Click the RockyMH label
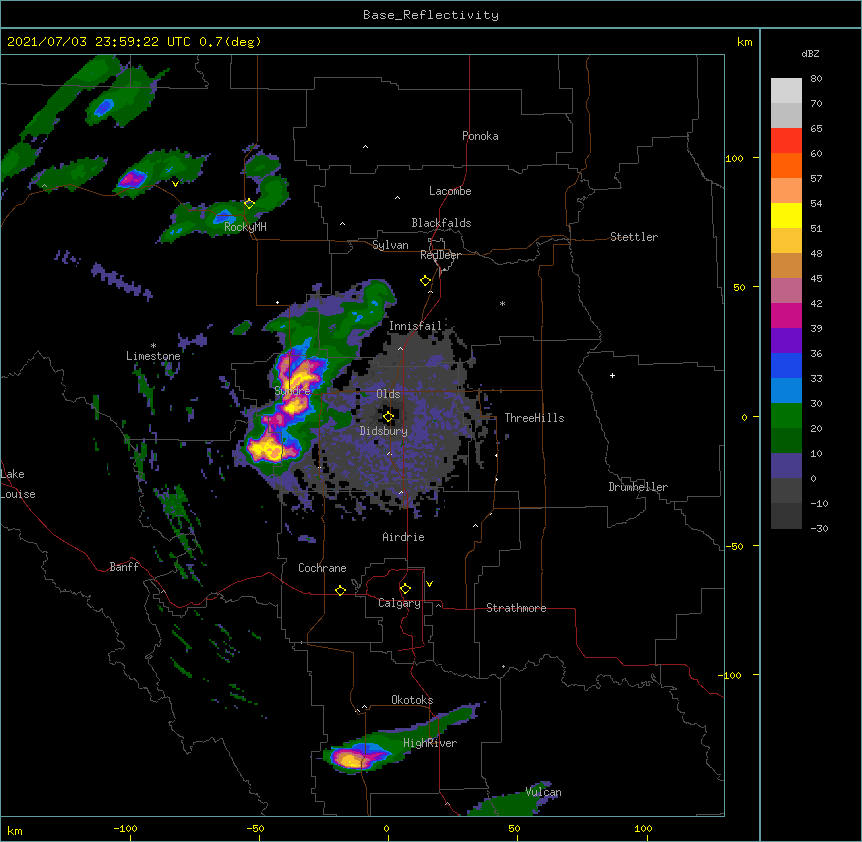 (x=245, y=227)
